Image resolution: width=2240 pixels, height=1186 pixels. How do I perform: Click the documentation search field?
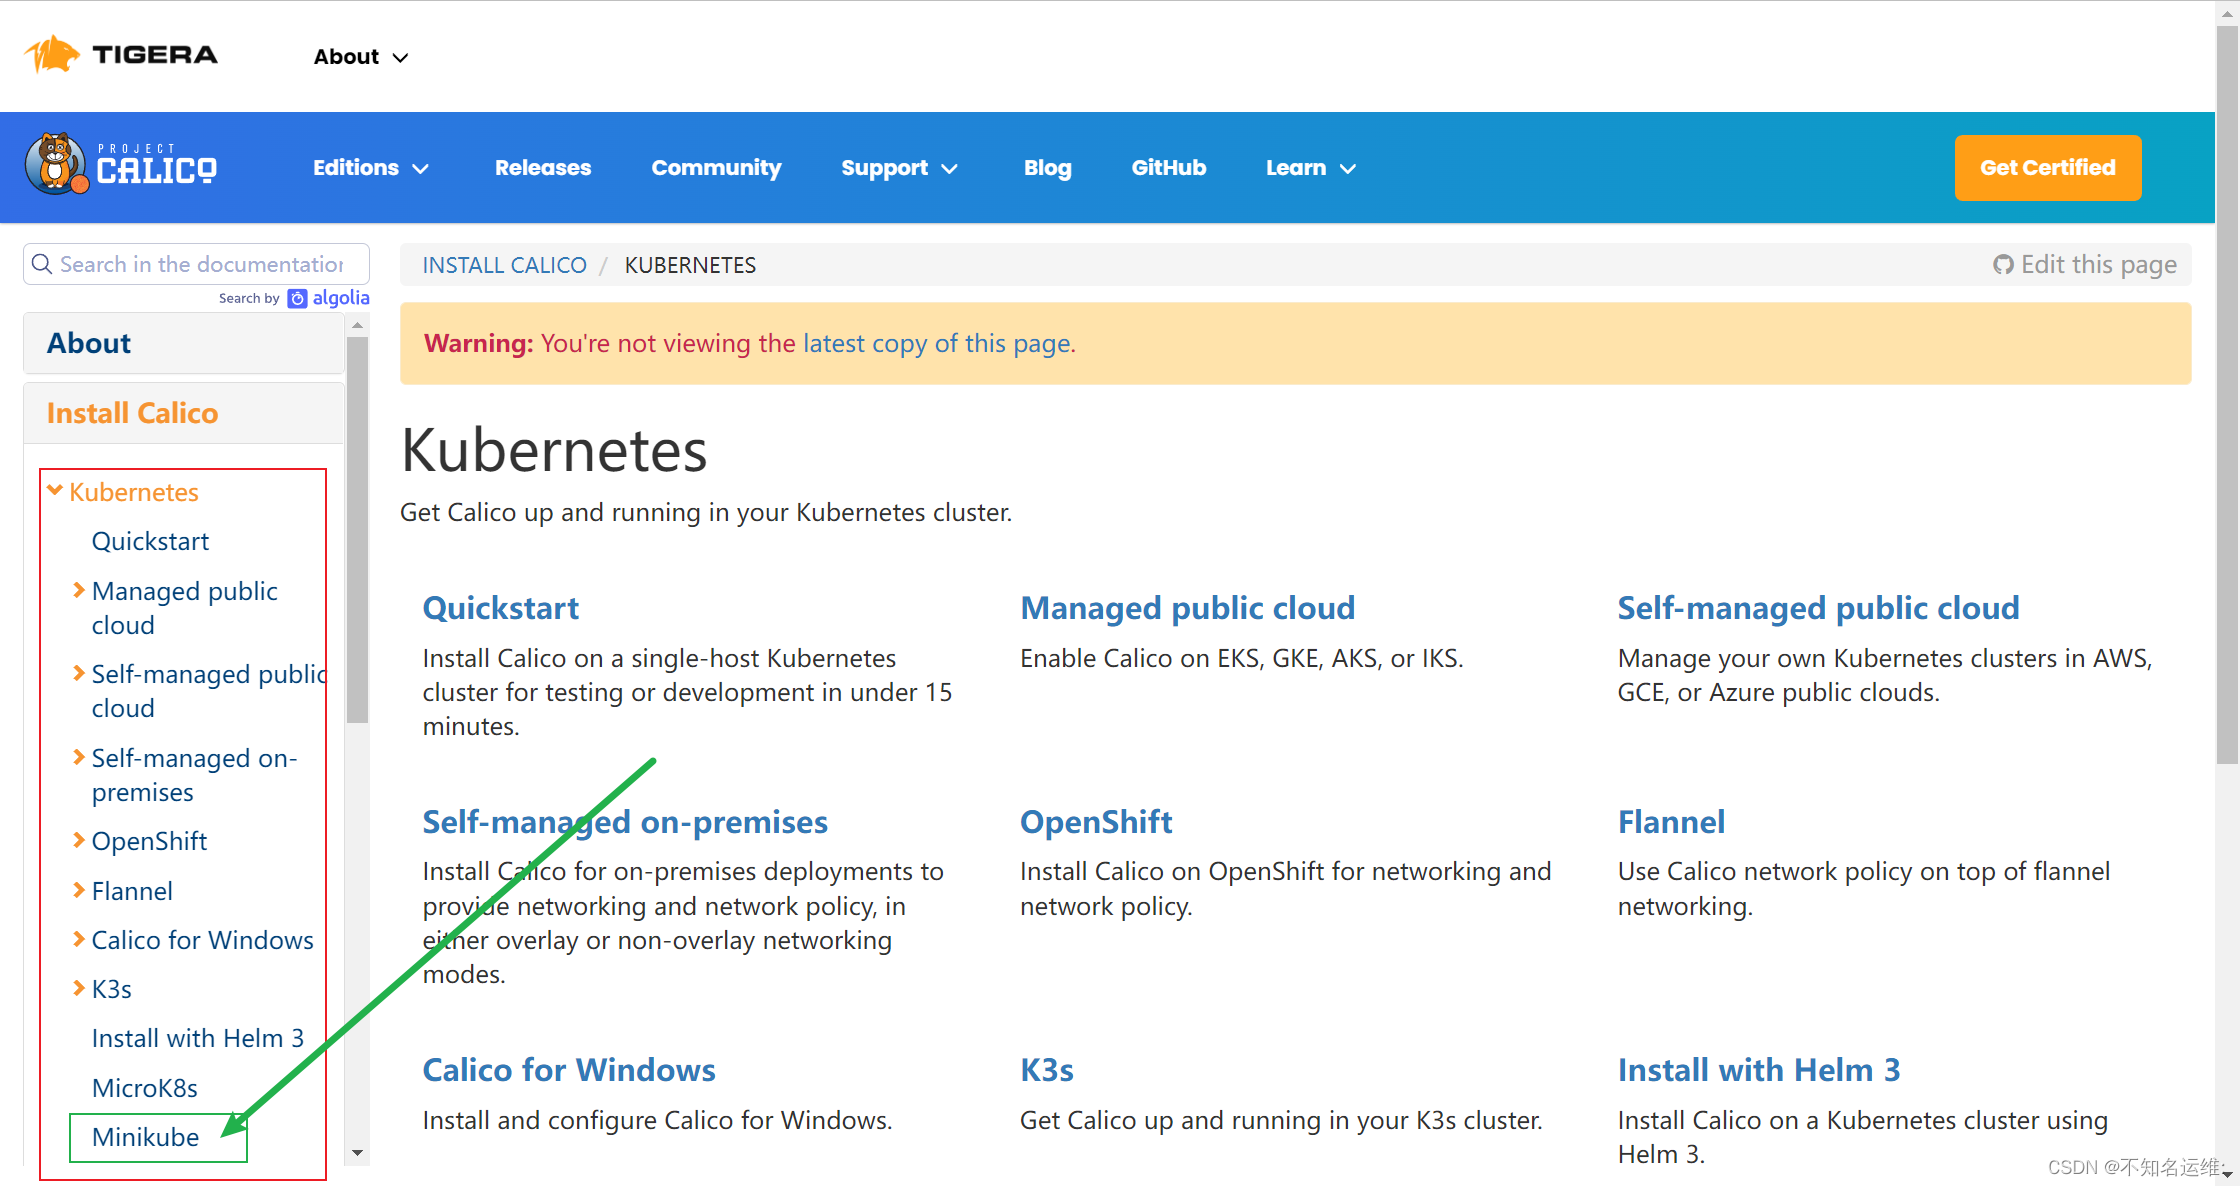[x=197, y=264]
